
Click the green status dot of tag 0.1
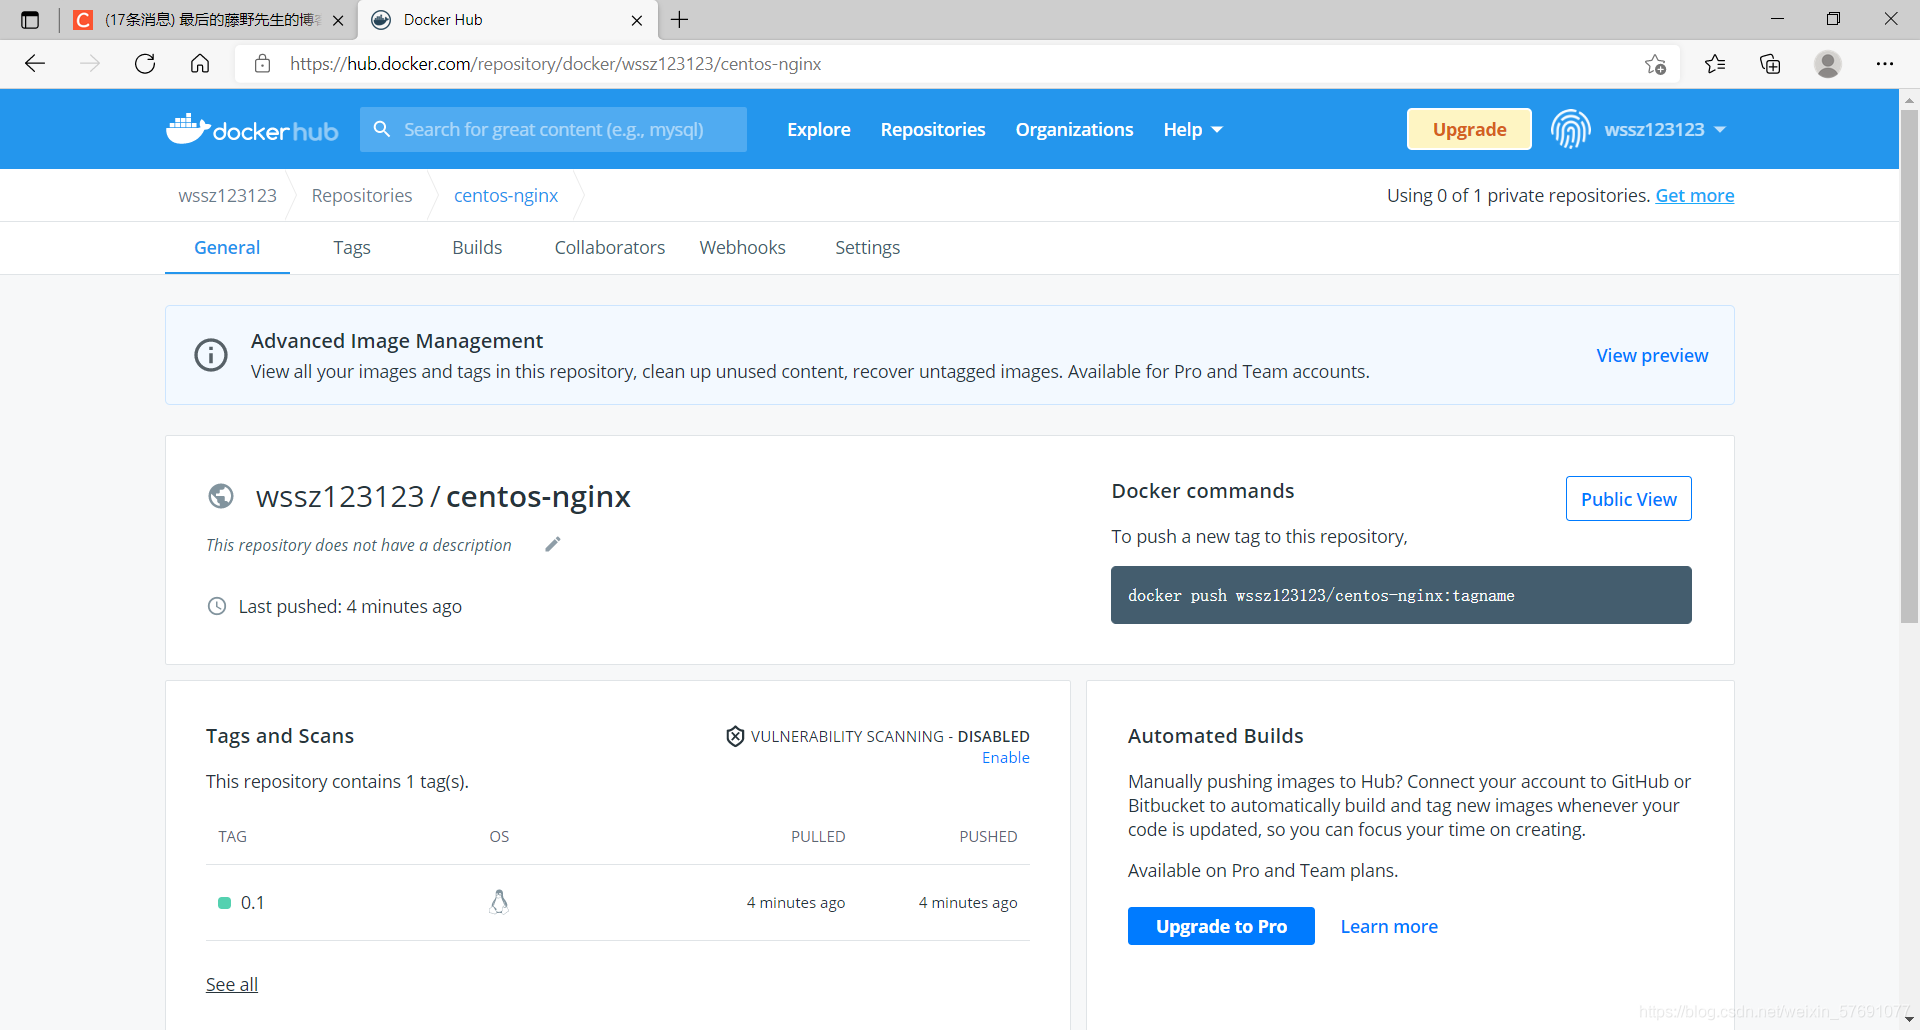pyautogui.click(x=224, y=903)
